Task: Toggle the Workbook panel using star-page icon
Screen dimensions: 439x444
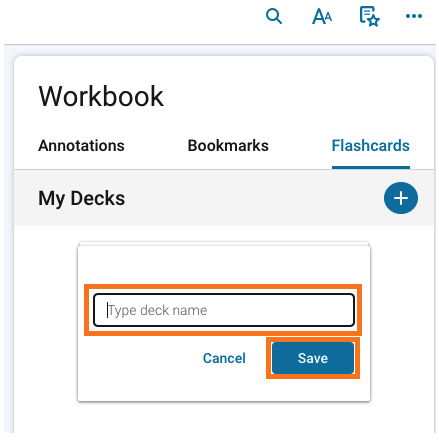Action: [369, 16]
